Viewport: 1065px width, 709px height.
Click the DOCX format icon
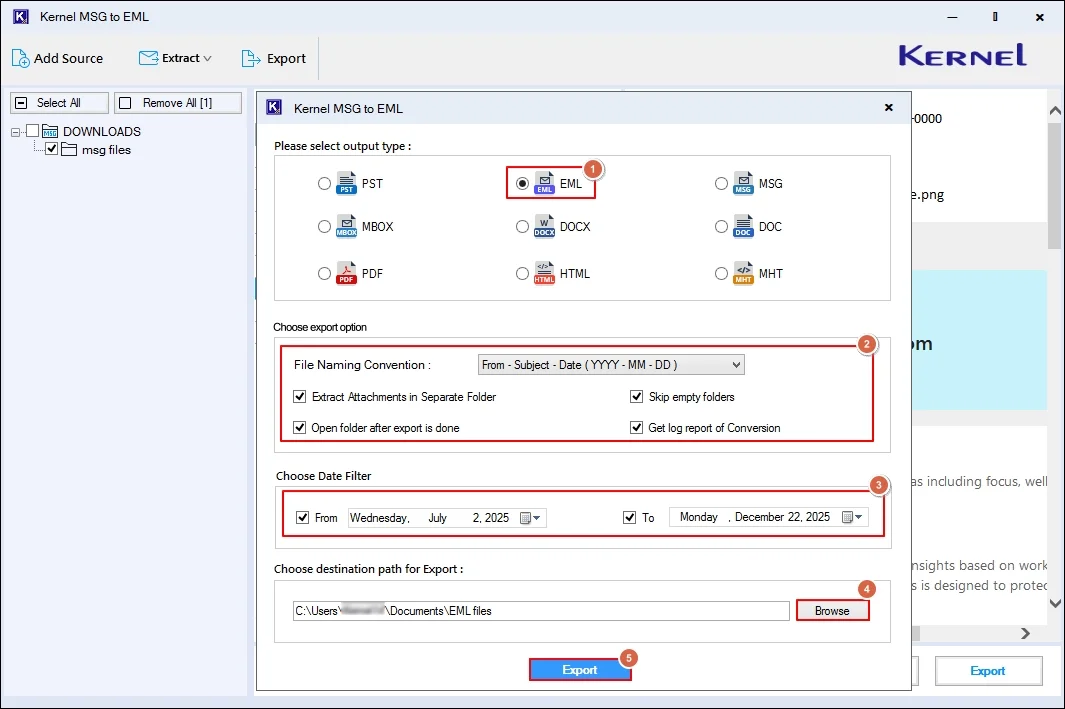[x=543, y=226]
